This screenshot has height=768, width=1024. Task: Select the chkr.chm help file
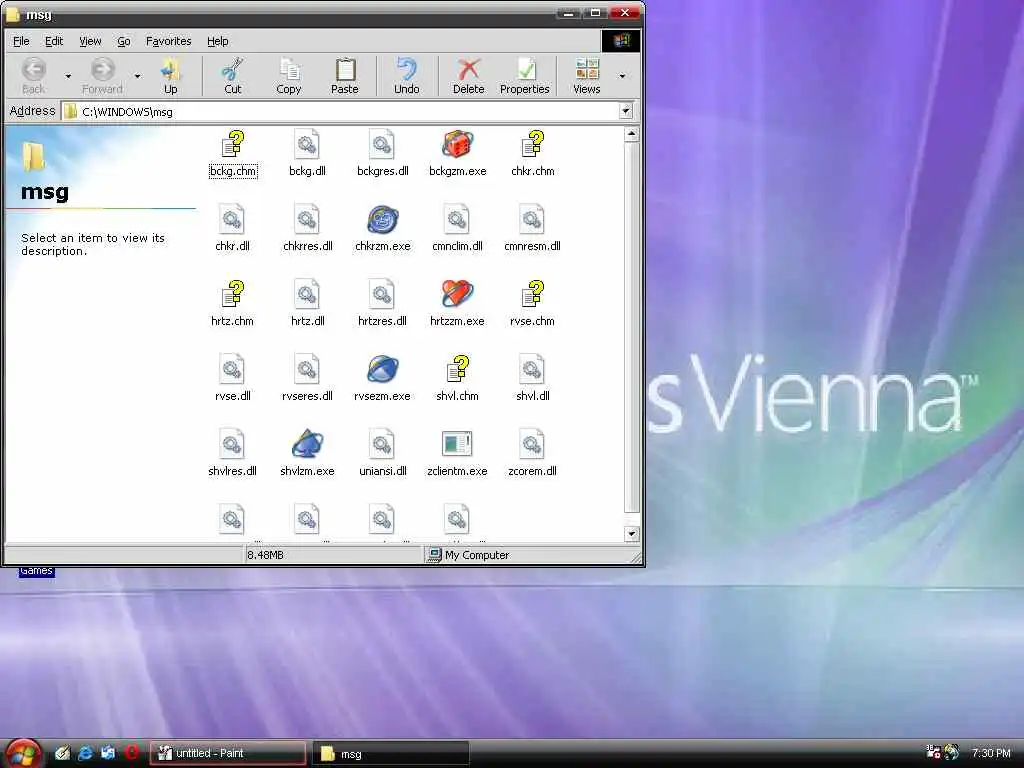532,154
